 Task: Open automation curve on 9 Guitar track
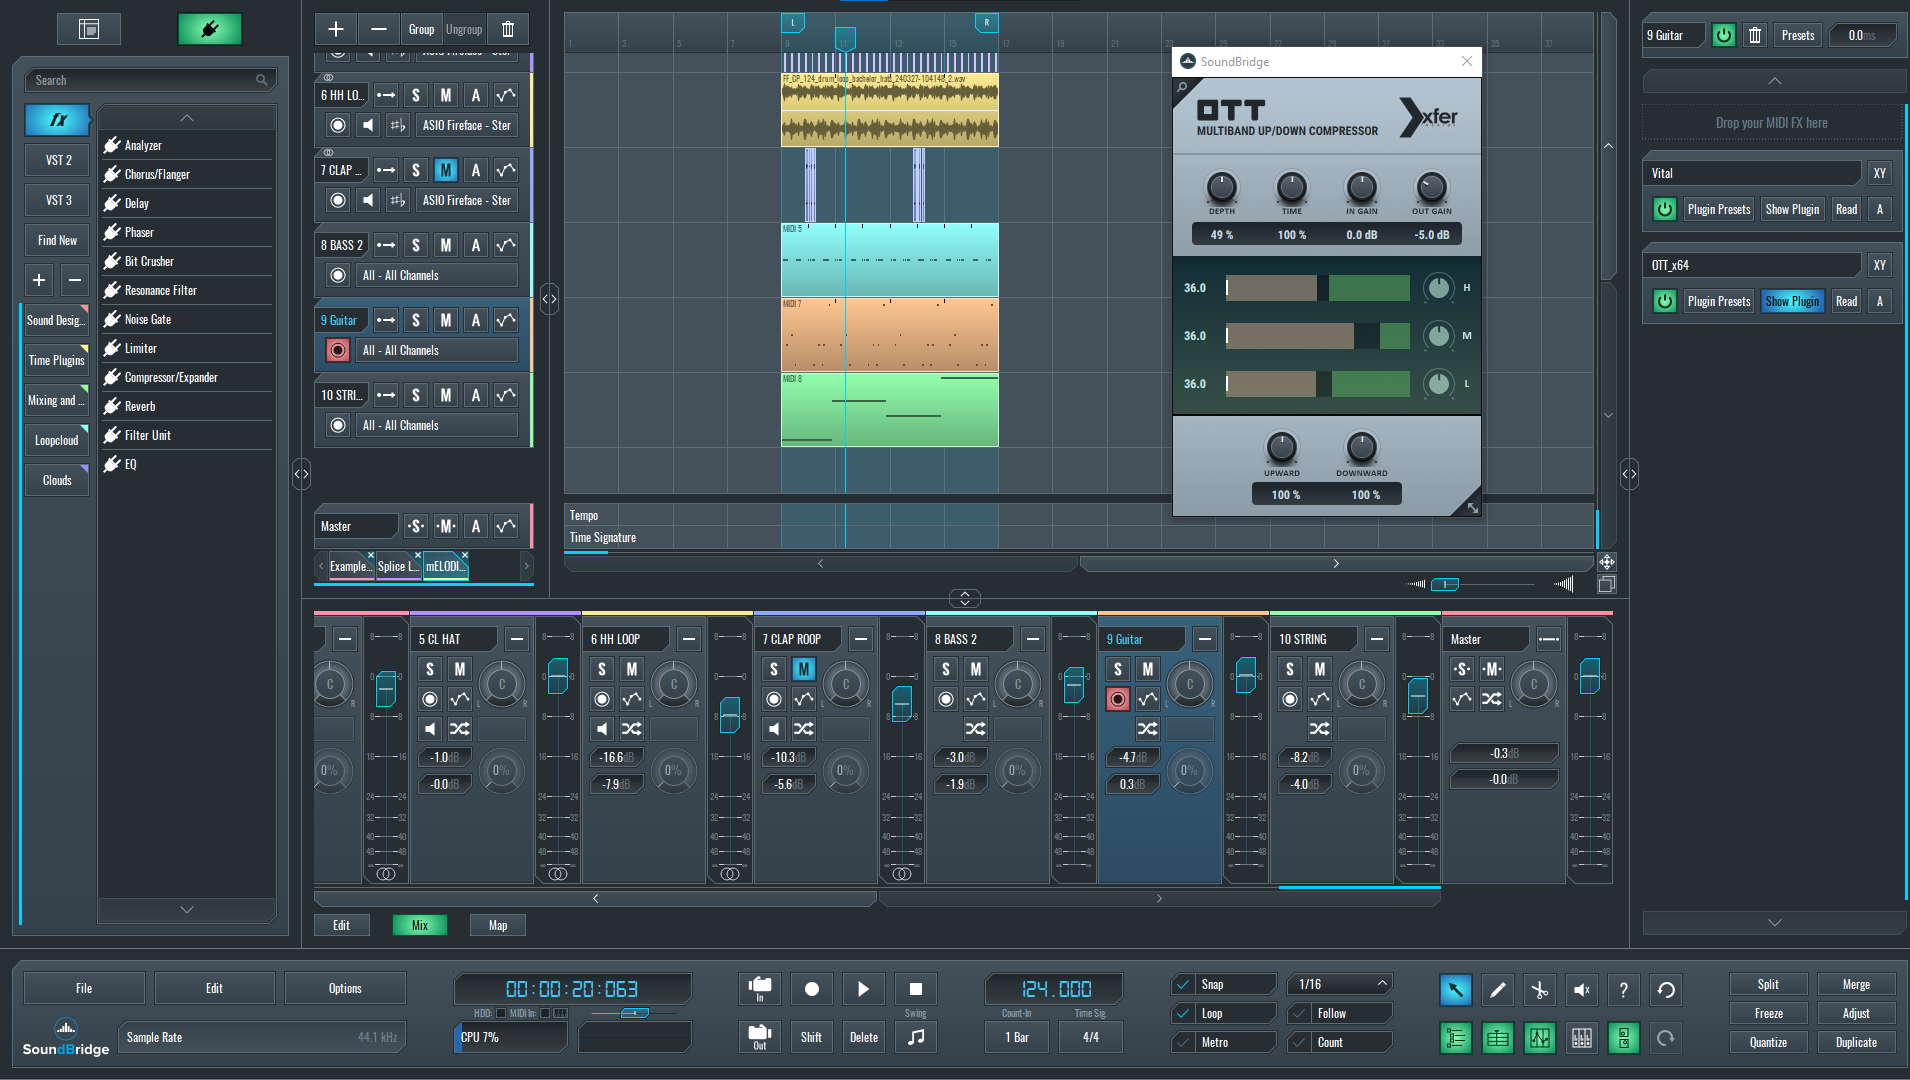[506, 320]
